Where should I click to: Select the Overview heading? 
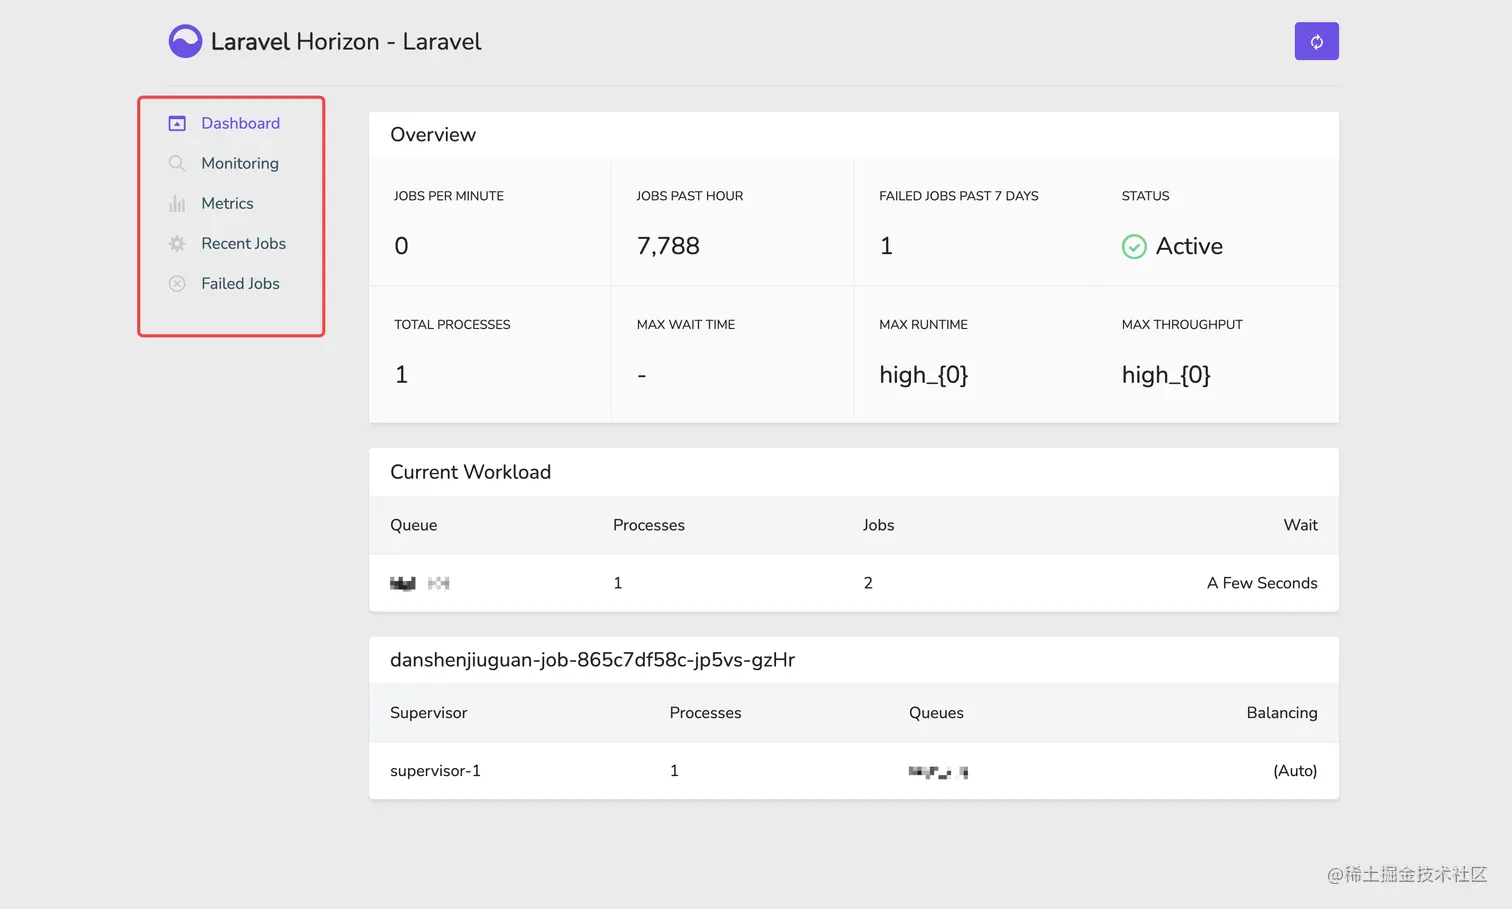click(433, 135)
